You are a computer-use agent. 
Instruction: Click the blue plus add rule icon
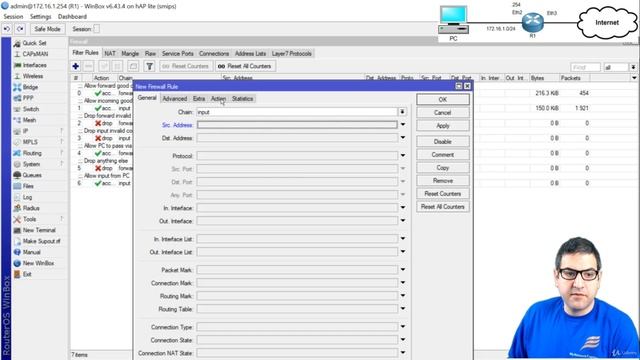point(76,66)
